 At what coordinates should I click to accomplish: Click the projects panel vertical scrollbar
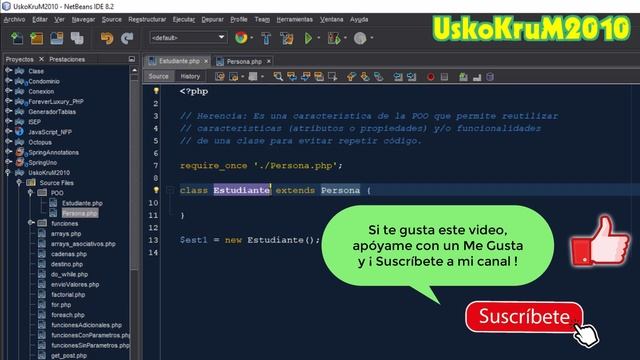point(134,176)
